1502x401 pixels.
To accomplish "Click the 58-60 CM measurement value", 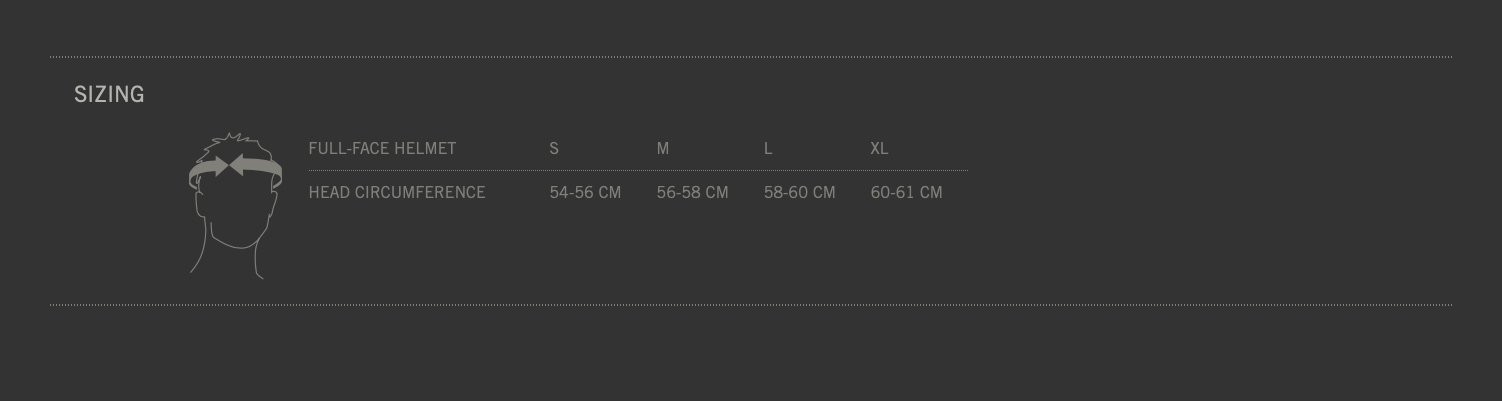I will click(x=799, y=192).
